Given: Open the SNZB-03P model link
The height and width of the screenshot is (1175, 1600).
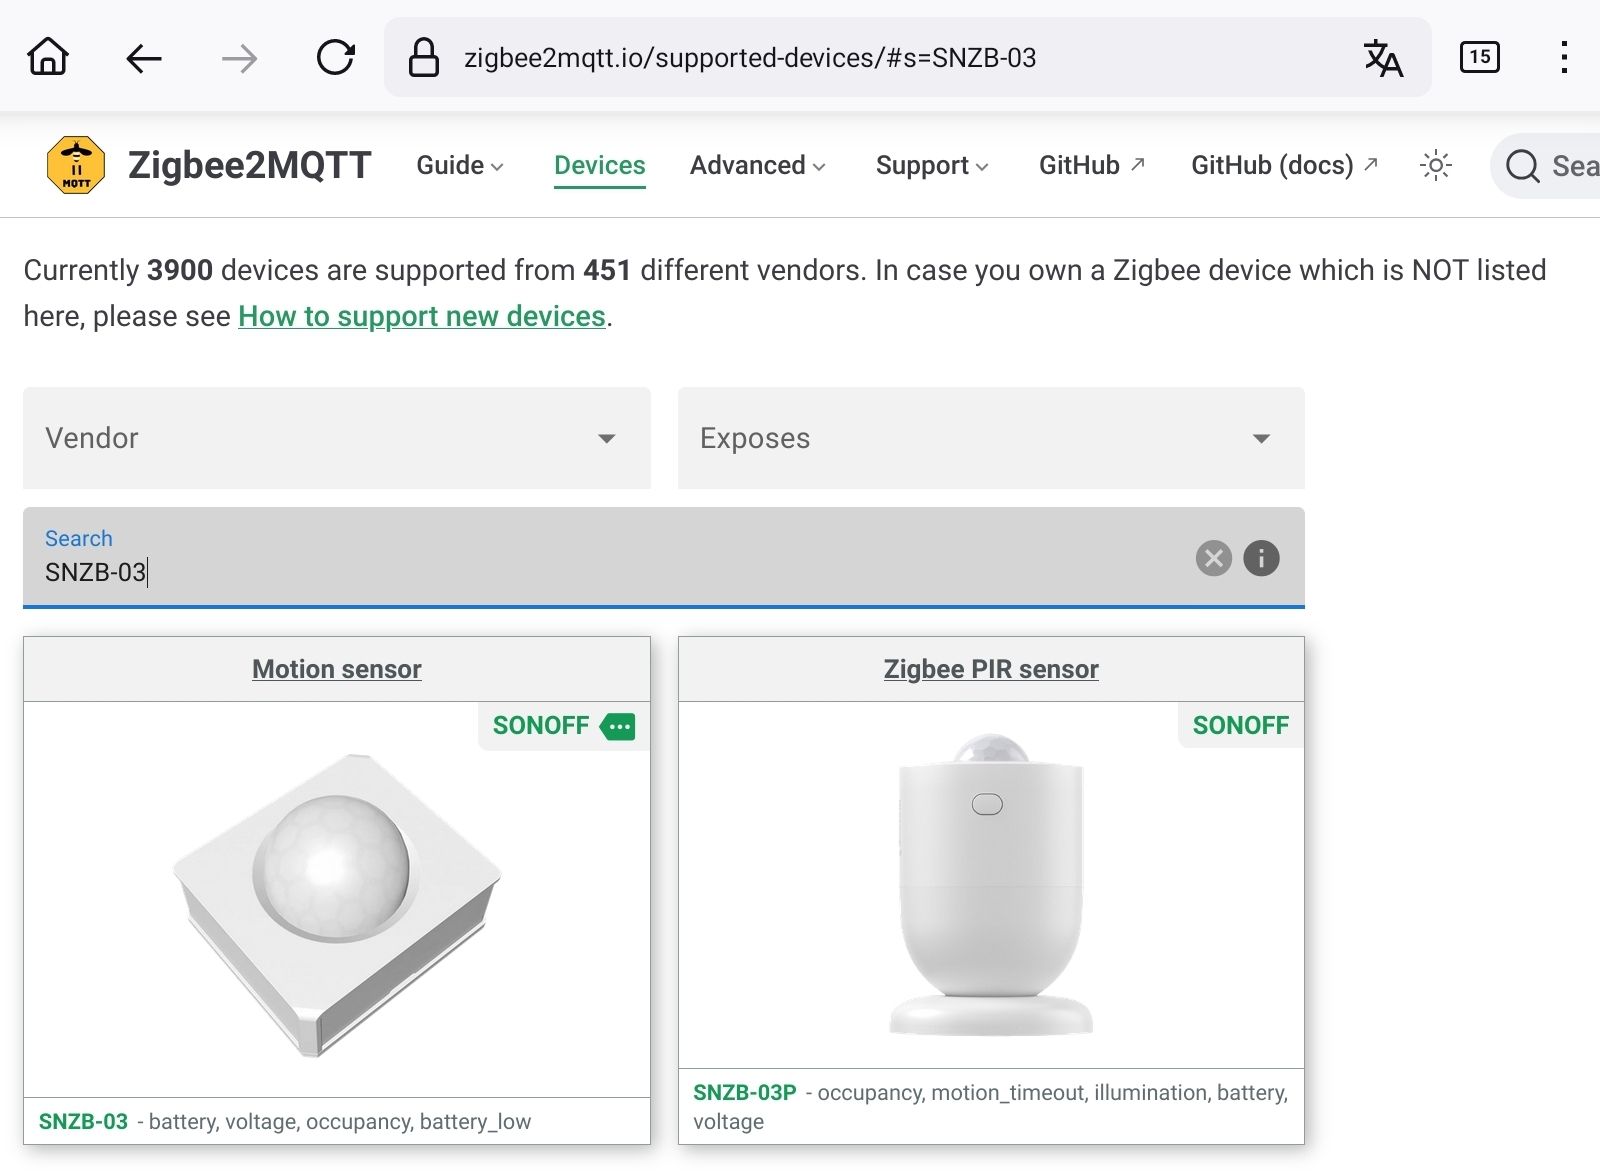Looking at the screenshot, I should click(x=745, y=1093).
